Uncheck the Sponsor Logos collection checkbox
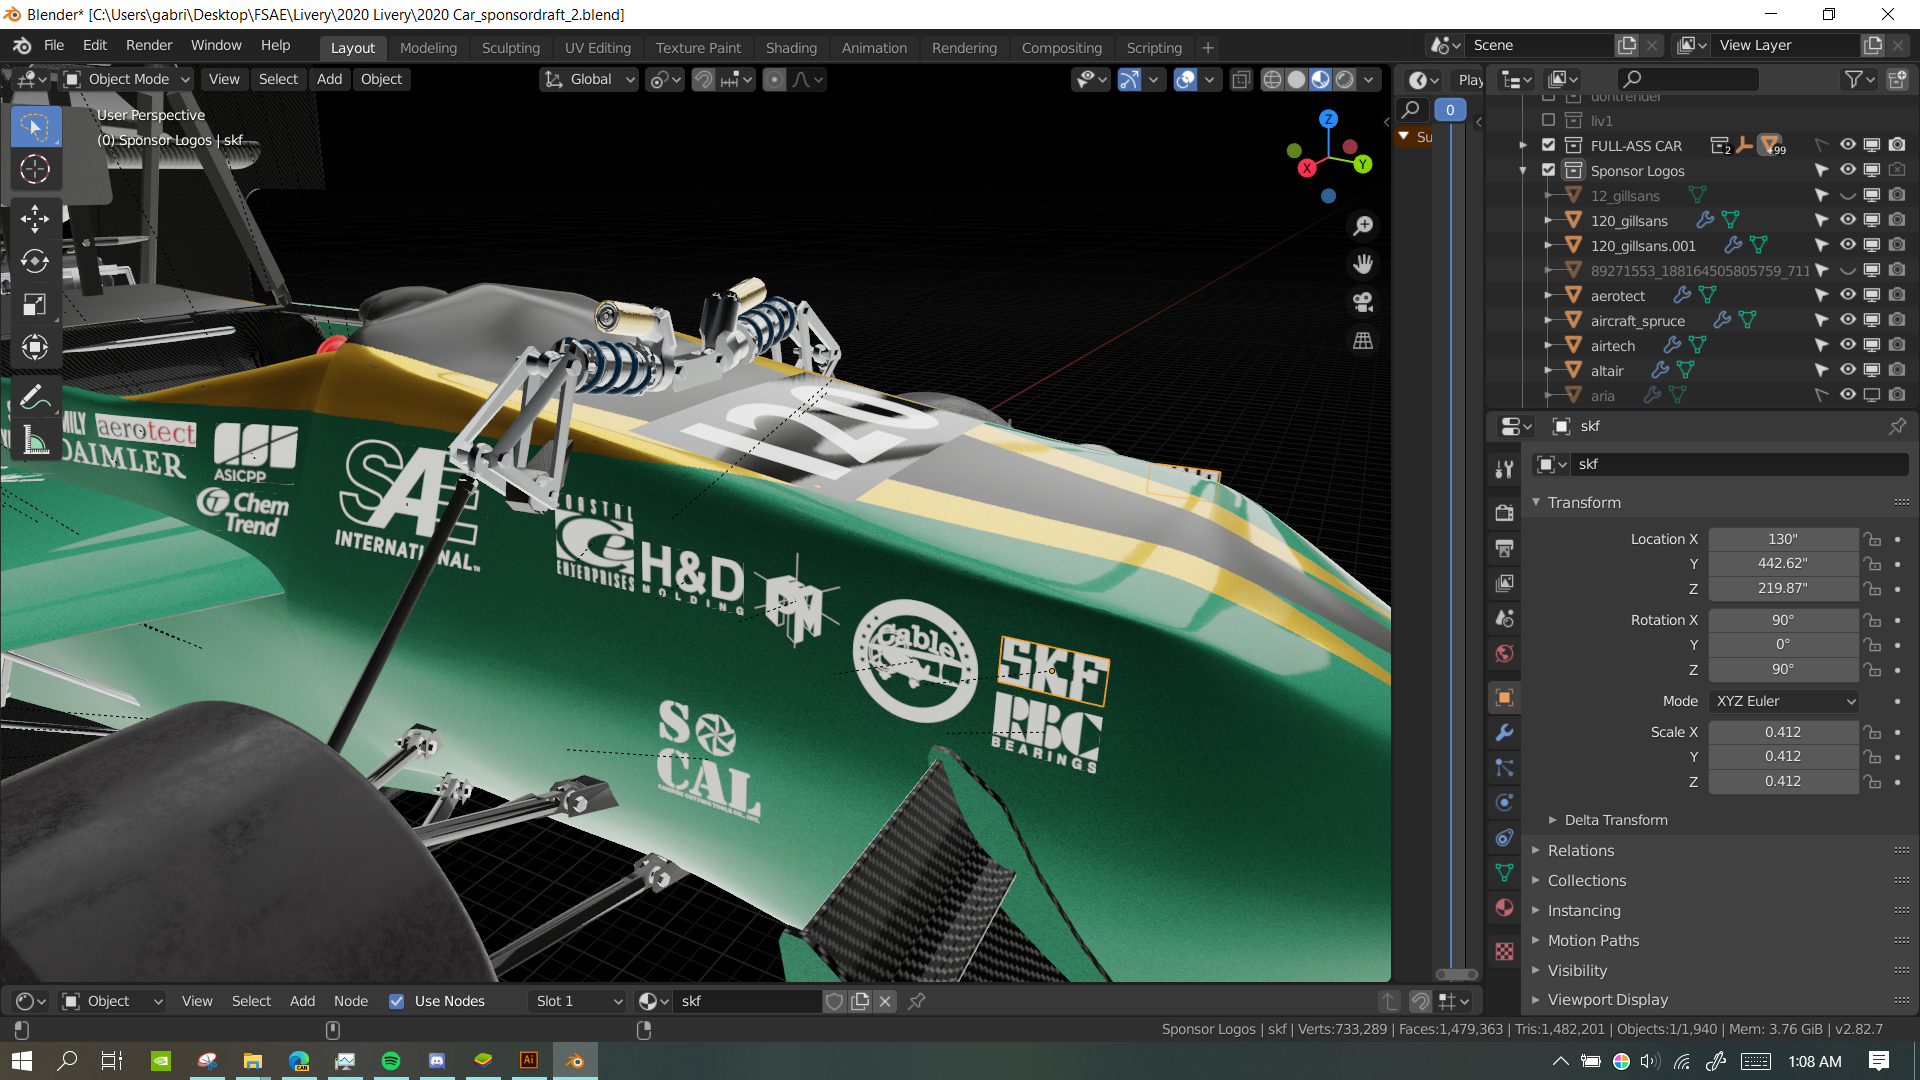This screenshot has height=1080, width=1920. pos(1549,170)
